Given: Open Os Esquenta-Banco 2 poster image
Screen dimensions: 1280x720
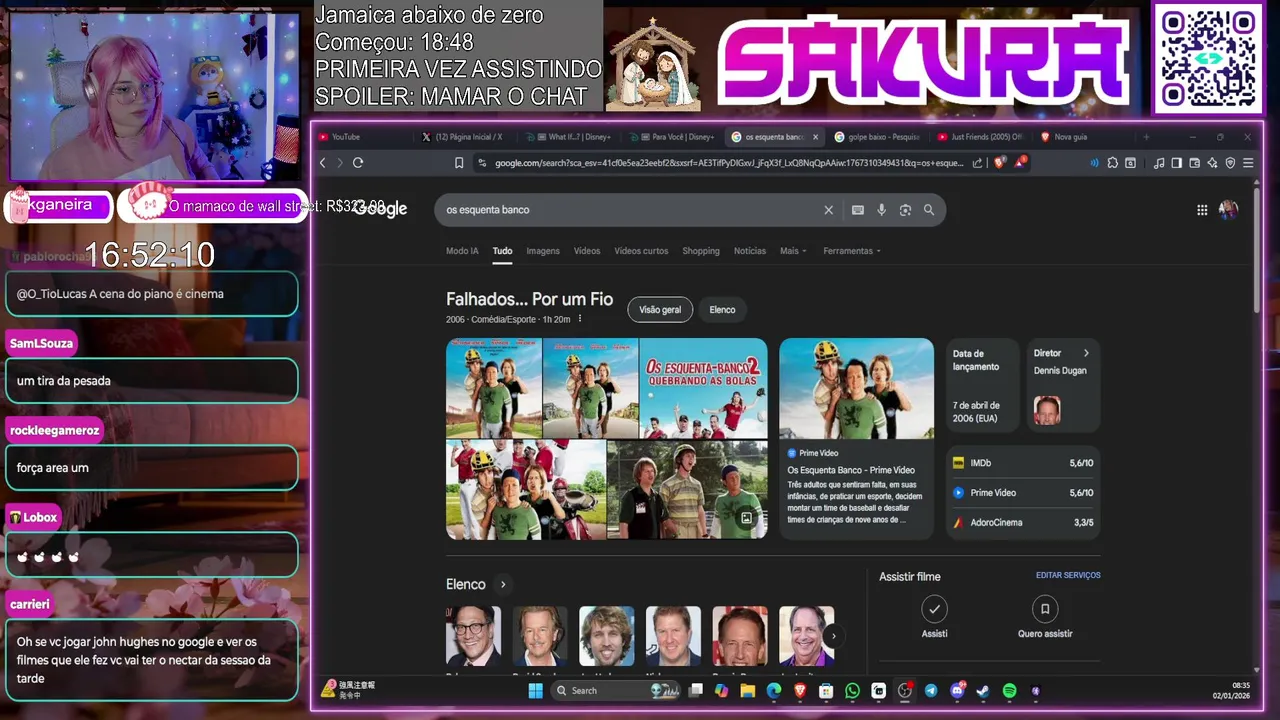Looking at the screenshot, I should point(703,388).
